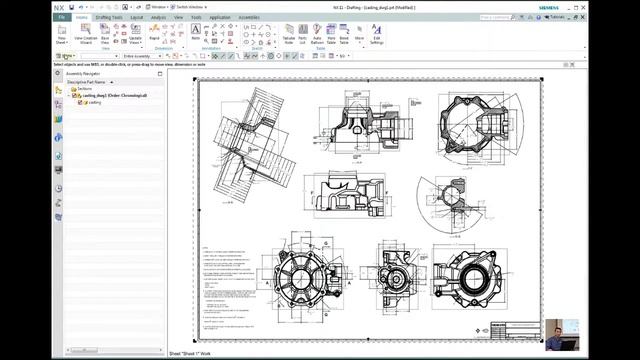Switch to the Analysis tab

158,18
